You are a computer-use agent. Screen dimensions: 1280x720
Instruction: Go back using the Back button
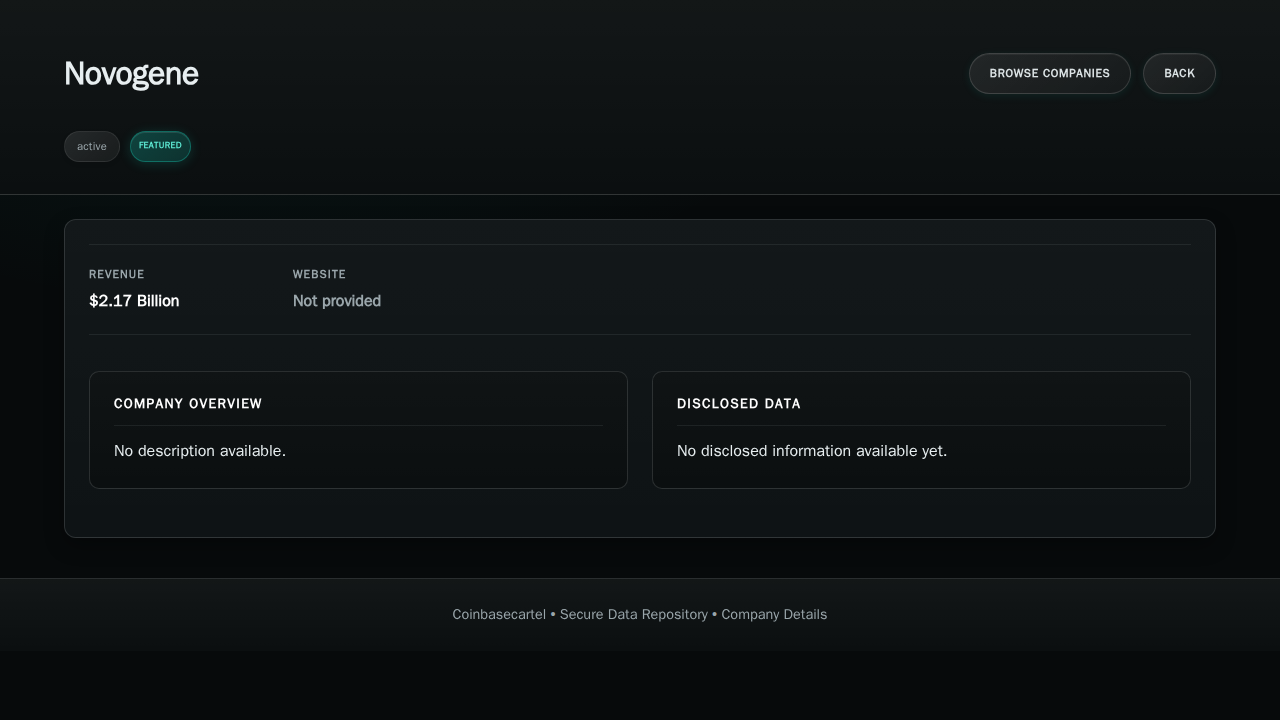point(1179,73)
